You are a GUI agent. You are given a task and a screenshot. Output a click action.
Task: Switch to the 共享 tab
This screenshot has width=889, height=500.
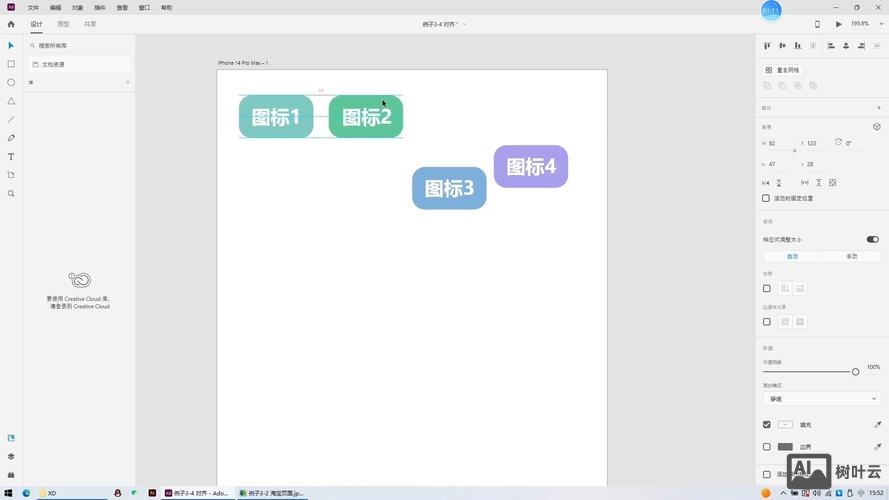(90, 24)
